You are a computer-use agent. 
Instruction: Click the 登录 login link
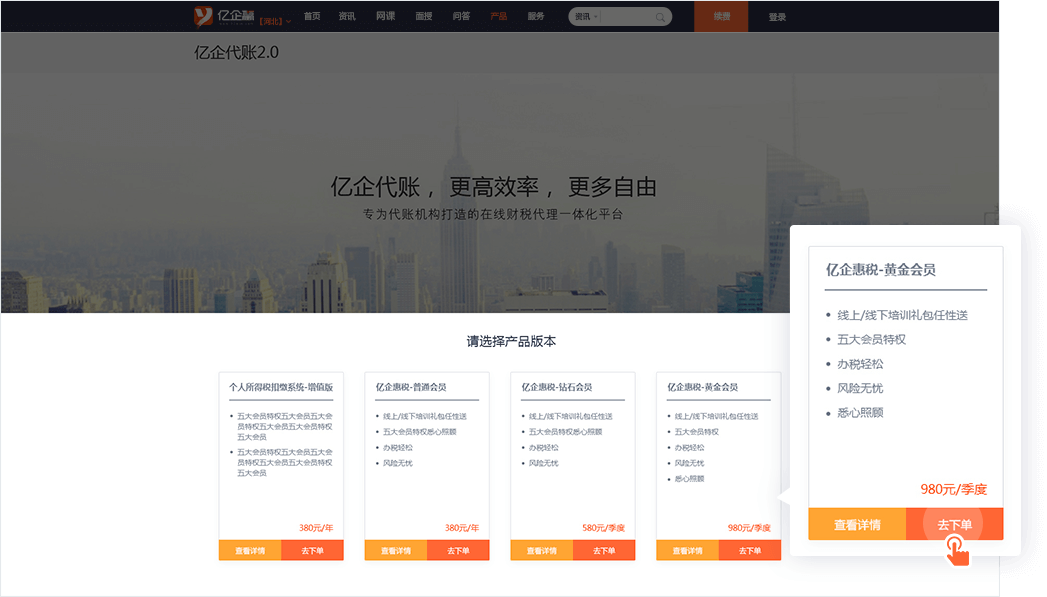coord(777,17)
